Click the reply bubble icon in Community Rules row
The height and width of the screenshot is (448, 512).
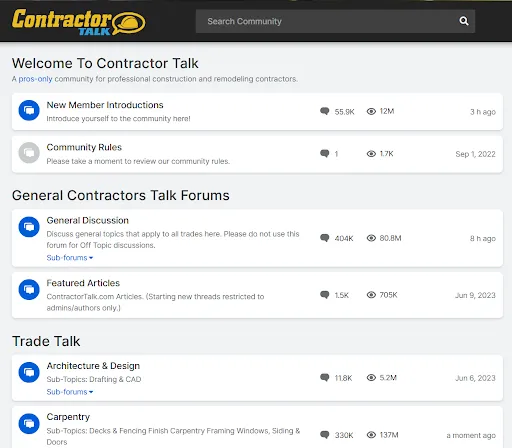point(325,153)
